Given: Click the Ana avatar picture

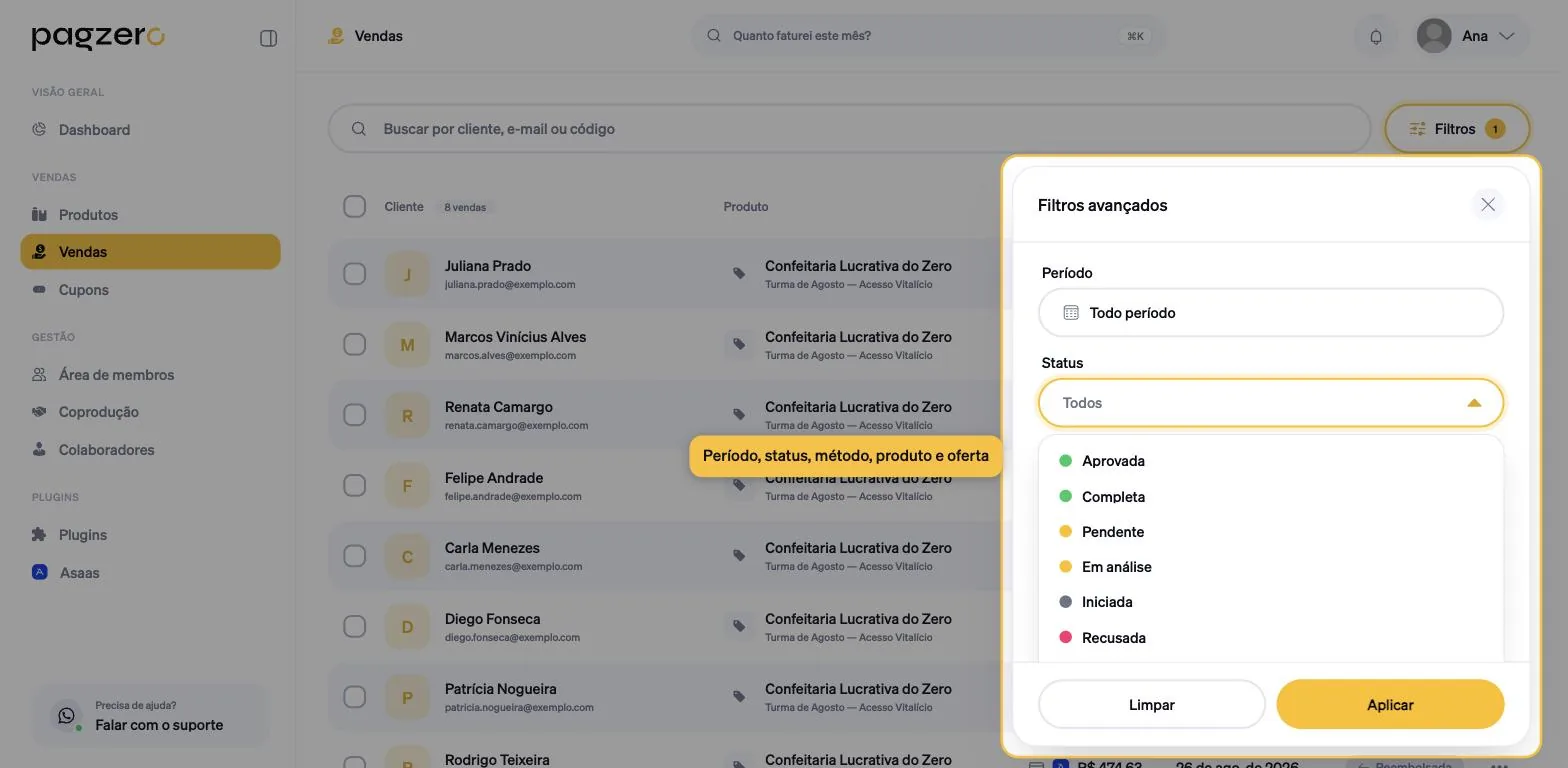Looking at the screenshot, I should tap(1434, 36).
